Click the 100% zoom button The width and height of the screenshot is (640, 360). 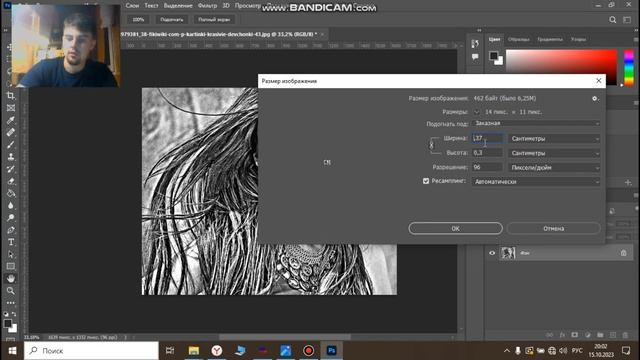(138, 20)
